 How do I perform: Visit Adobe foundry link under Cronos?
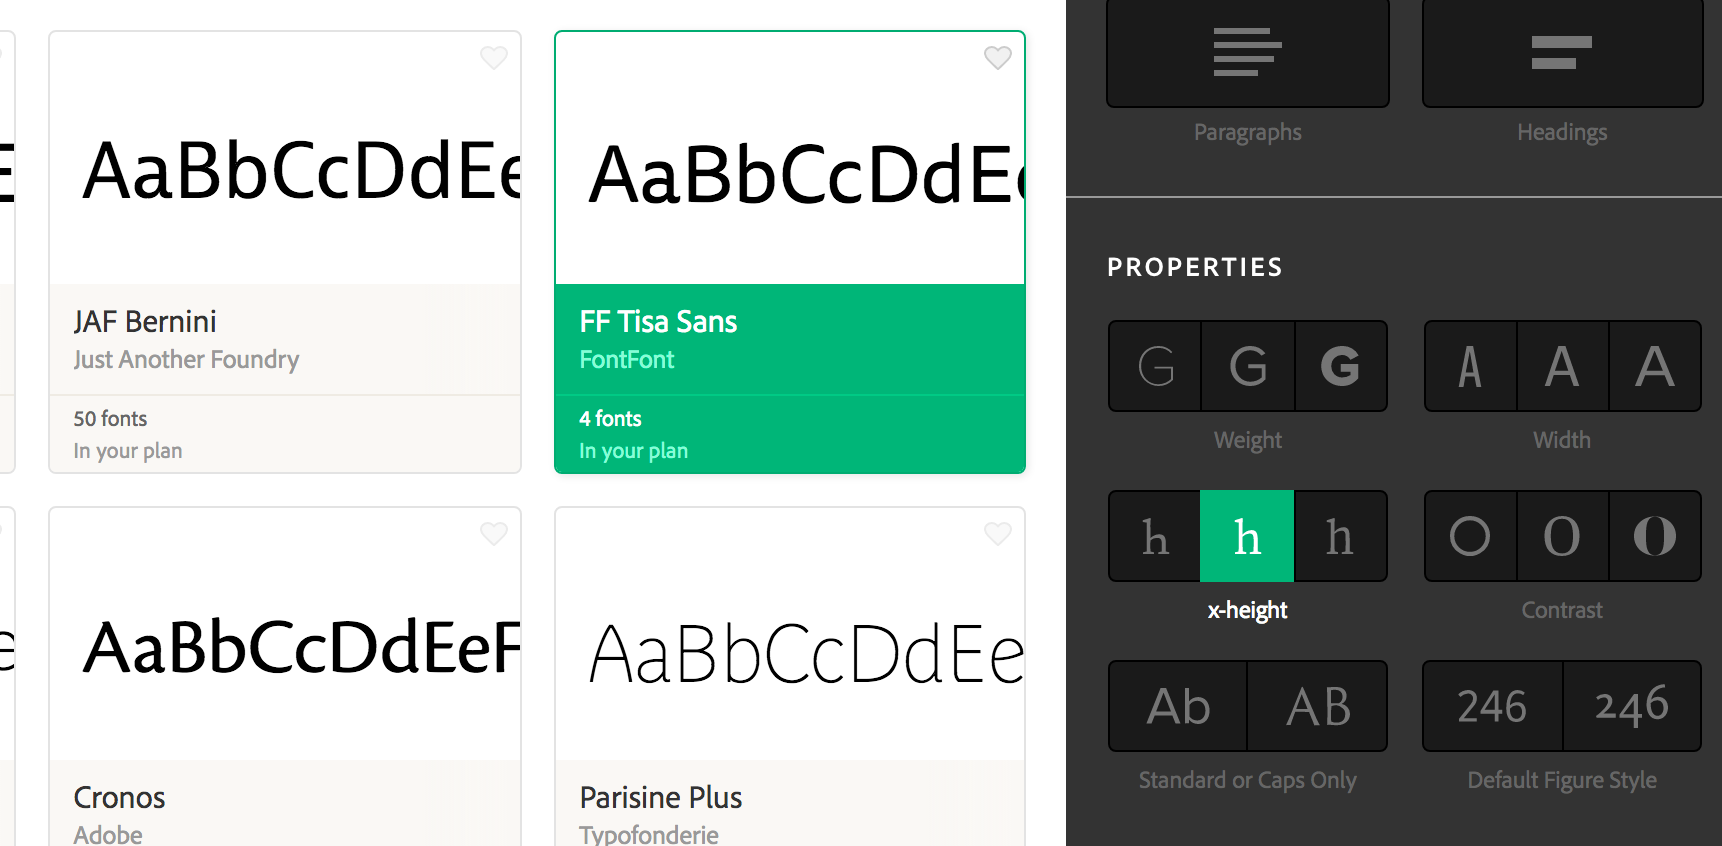(x=108, y=835)
